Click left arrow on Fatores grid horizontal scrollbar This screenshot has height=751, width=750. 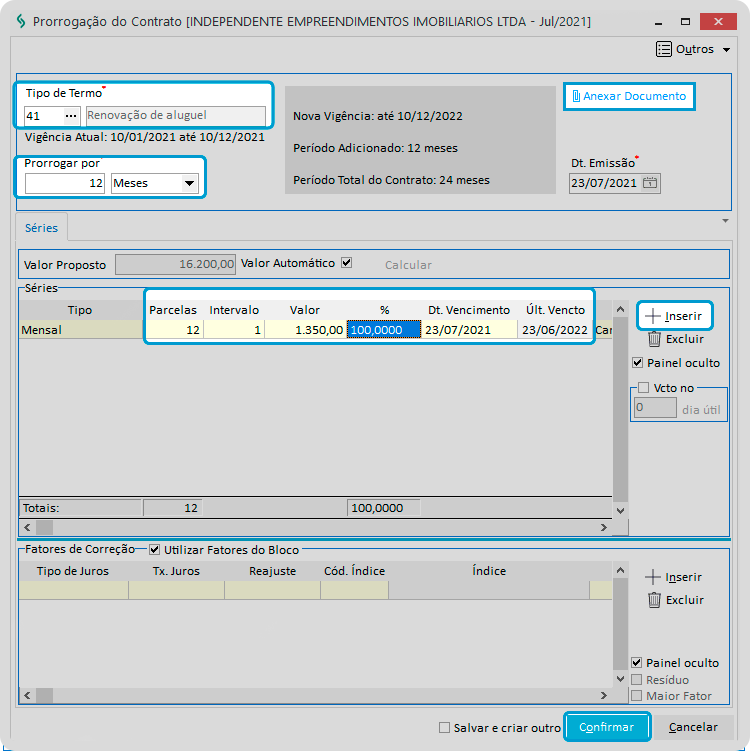point(27,695)
